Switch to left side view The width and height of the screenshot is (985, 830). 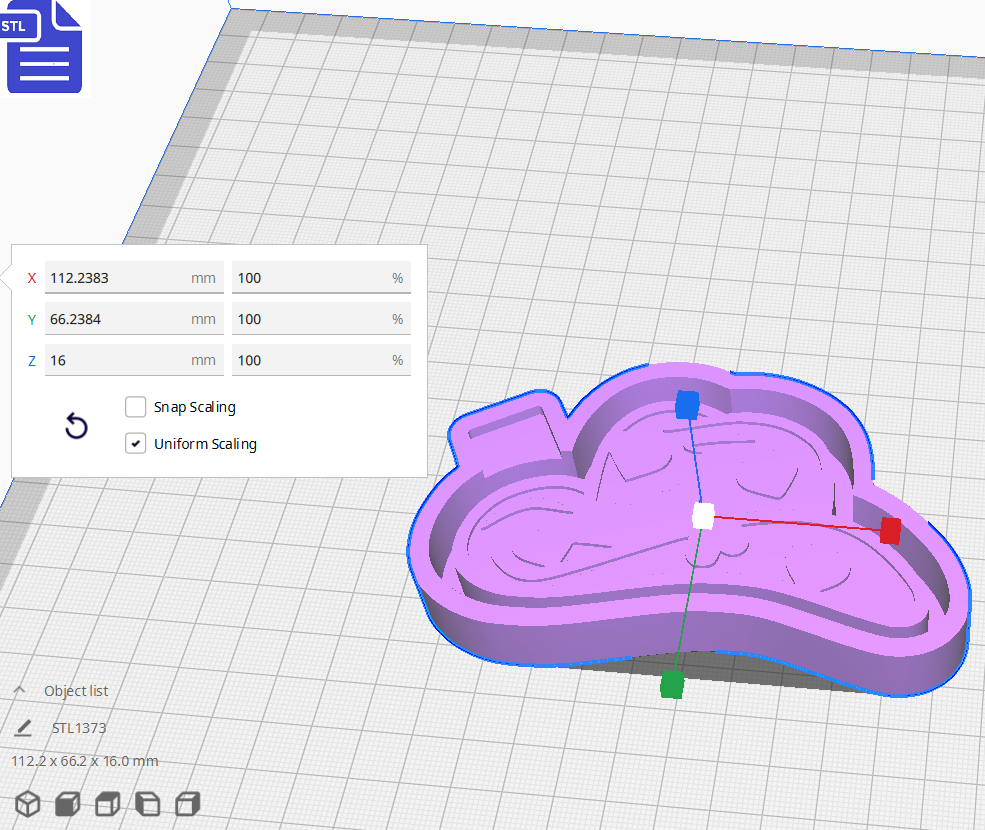point(146,803)
